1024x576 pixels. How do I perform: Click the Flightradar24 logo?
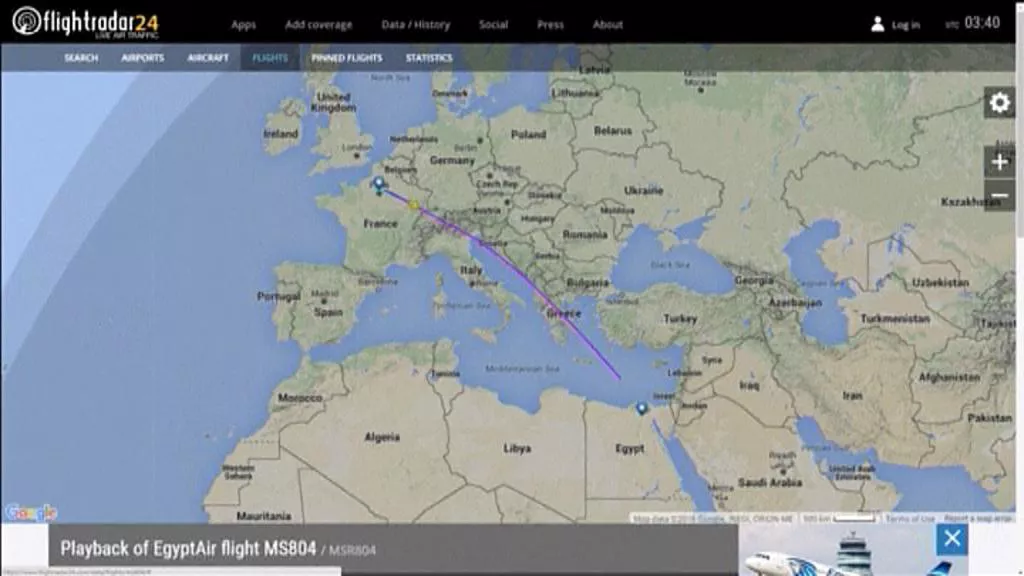click(x=86, y=22)
